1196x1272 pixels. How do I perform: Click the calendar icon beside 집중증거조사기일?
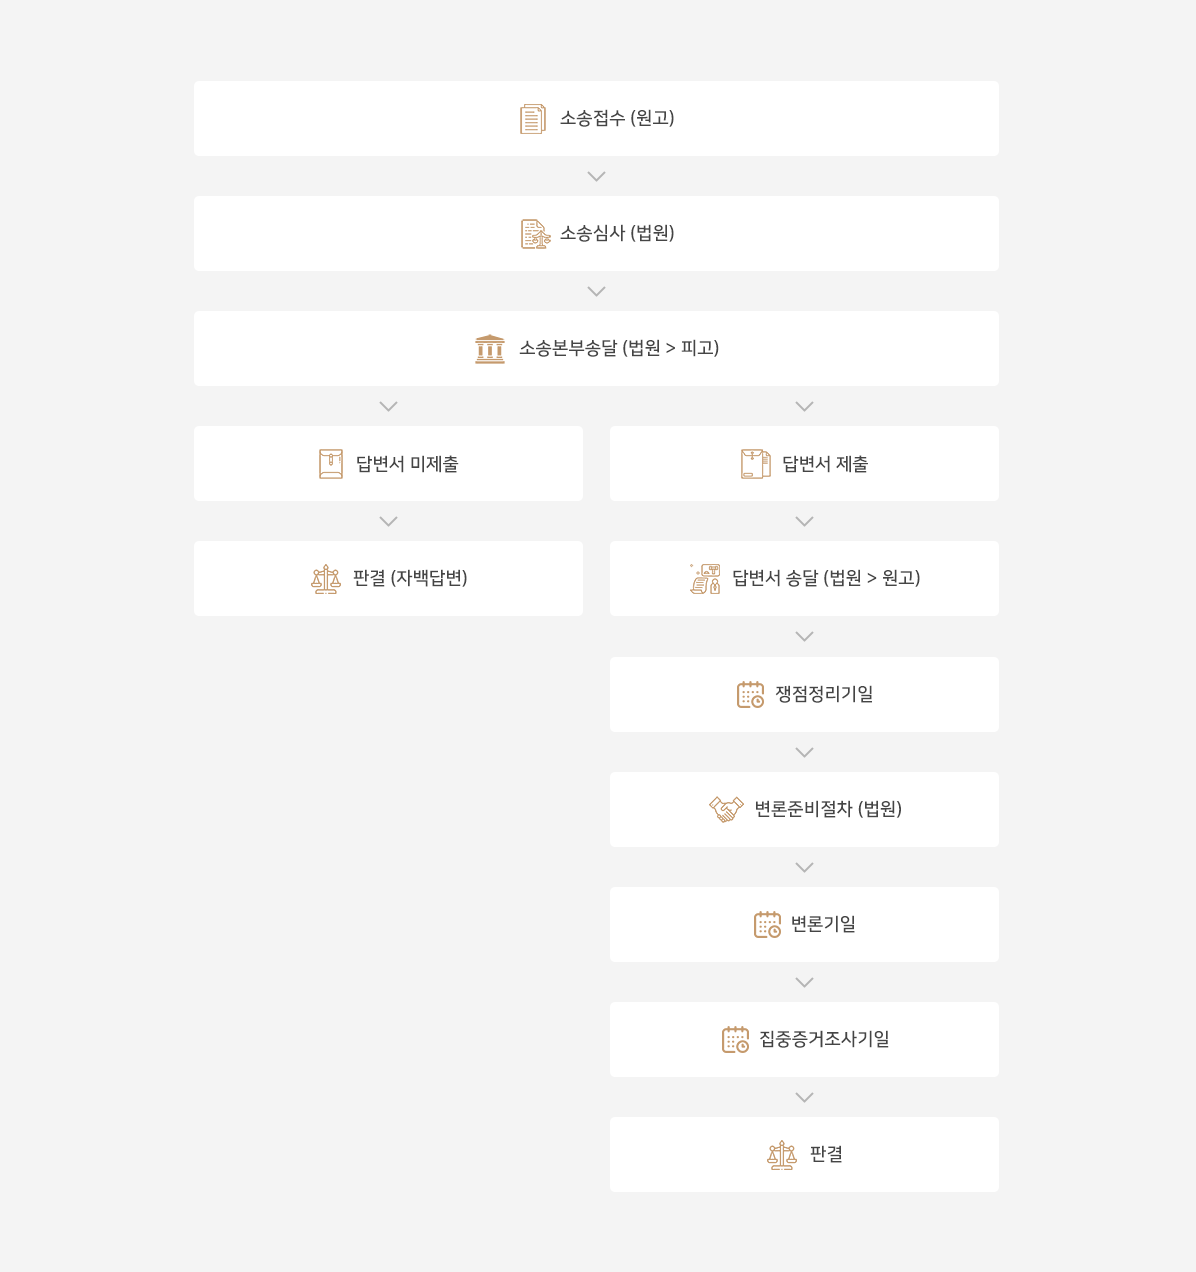tap(735, 1039)
